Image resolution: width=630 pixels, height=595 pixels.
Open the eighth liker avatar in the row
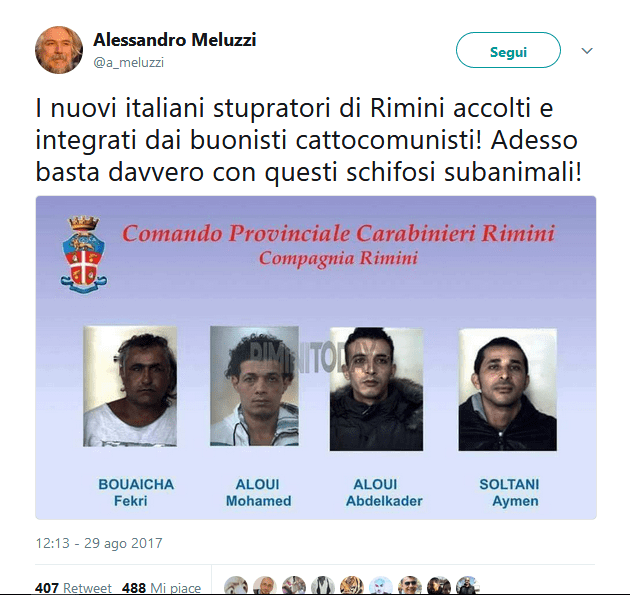pyautogui.click(x=438, y=586)
